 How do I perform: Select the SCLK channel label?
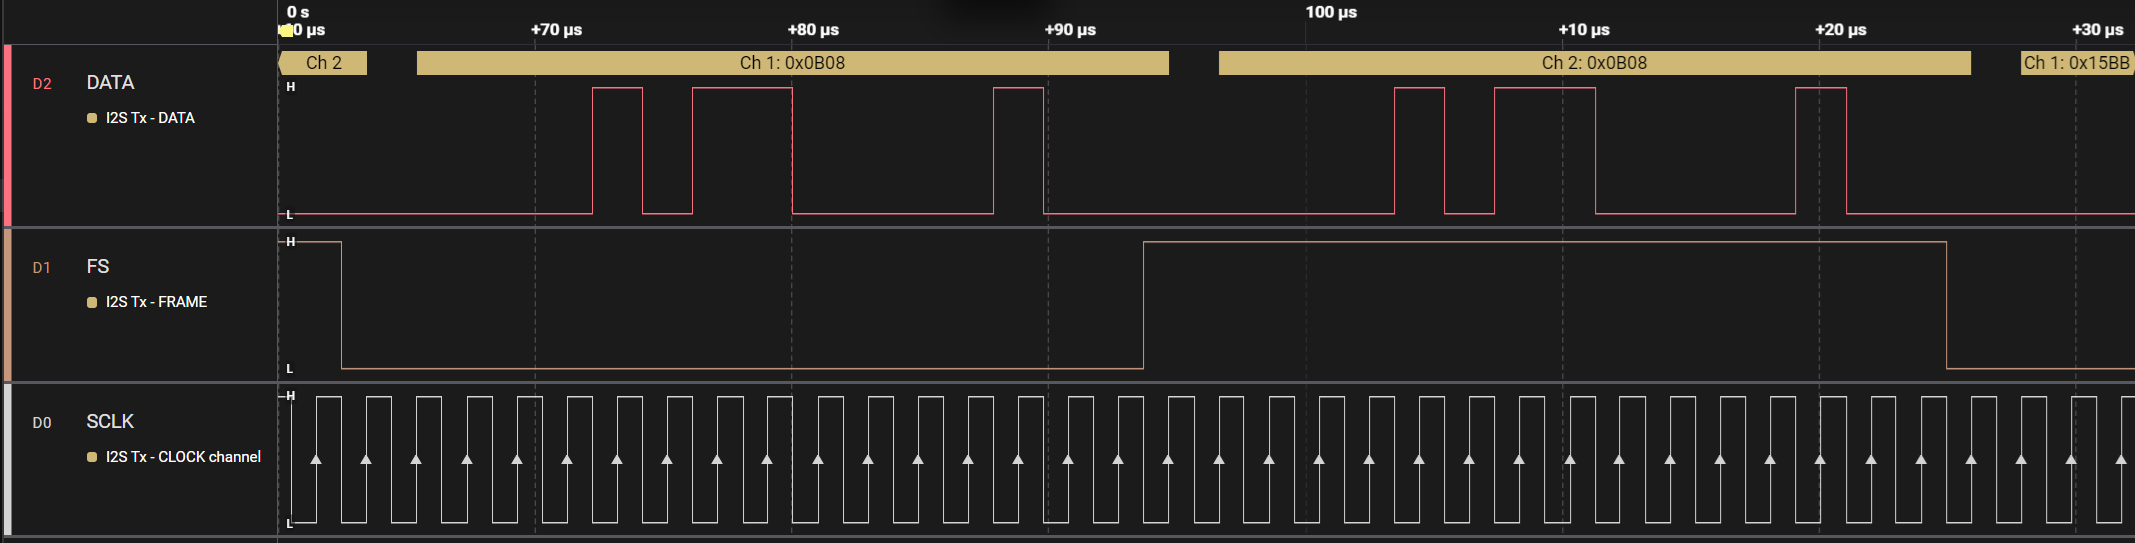click(110, 422)
